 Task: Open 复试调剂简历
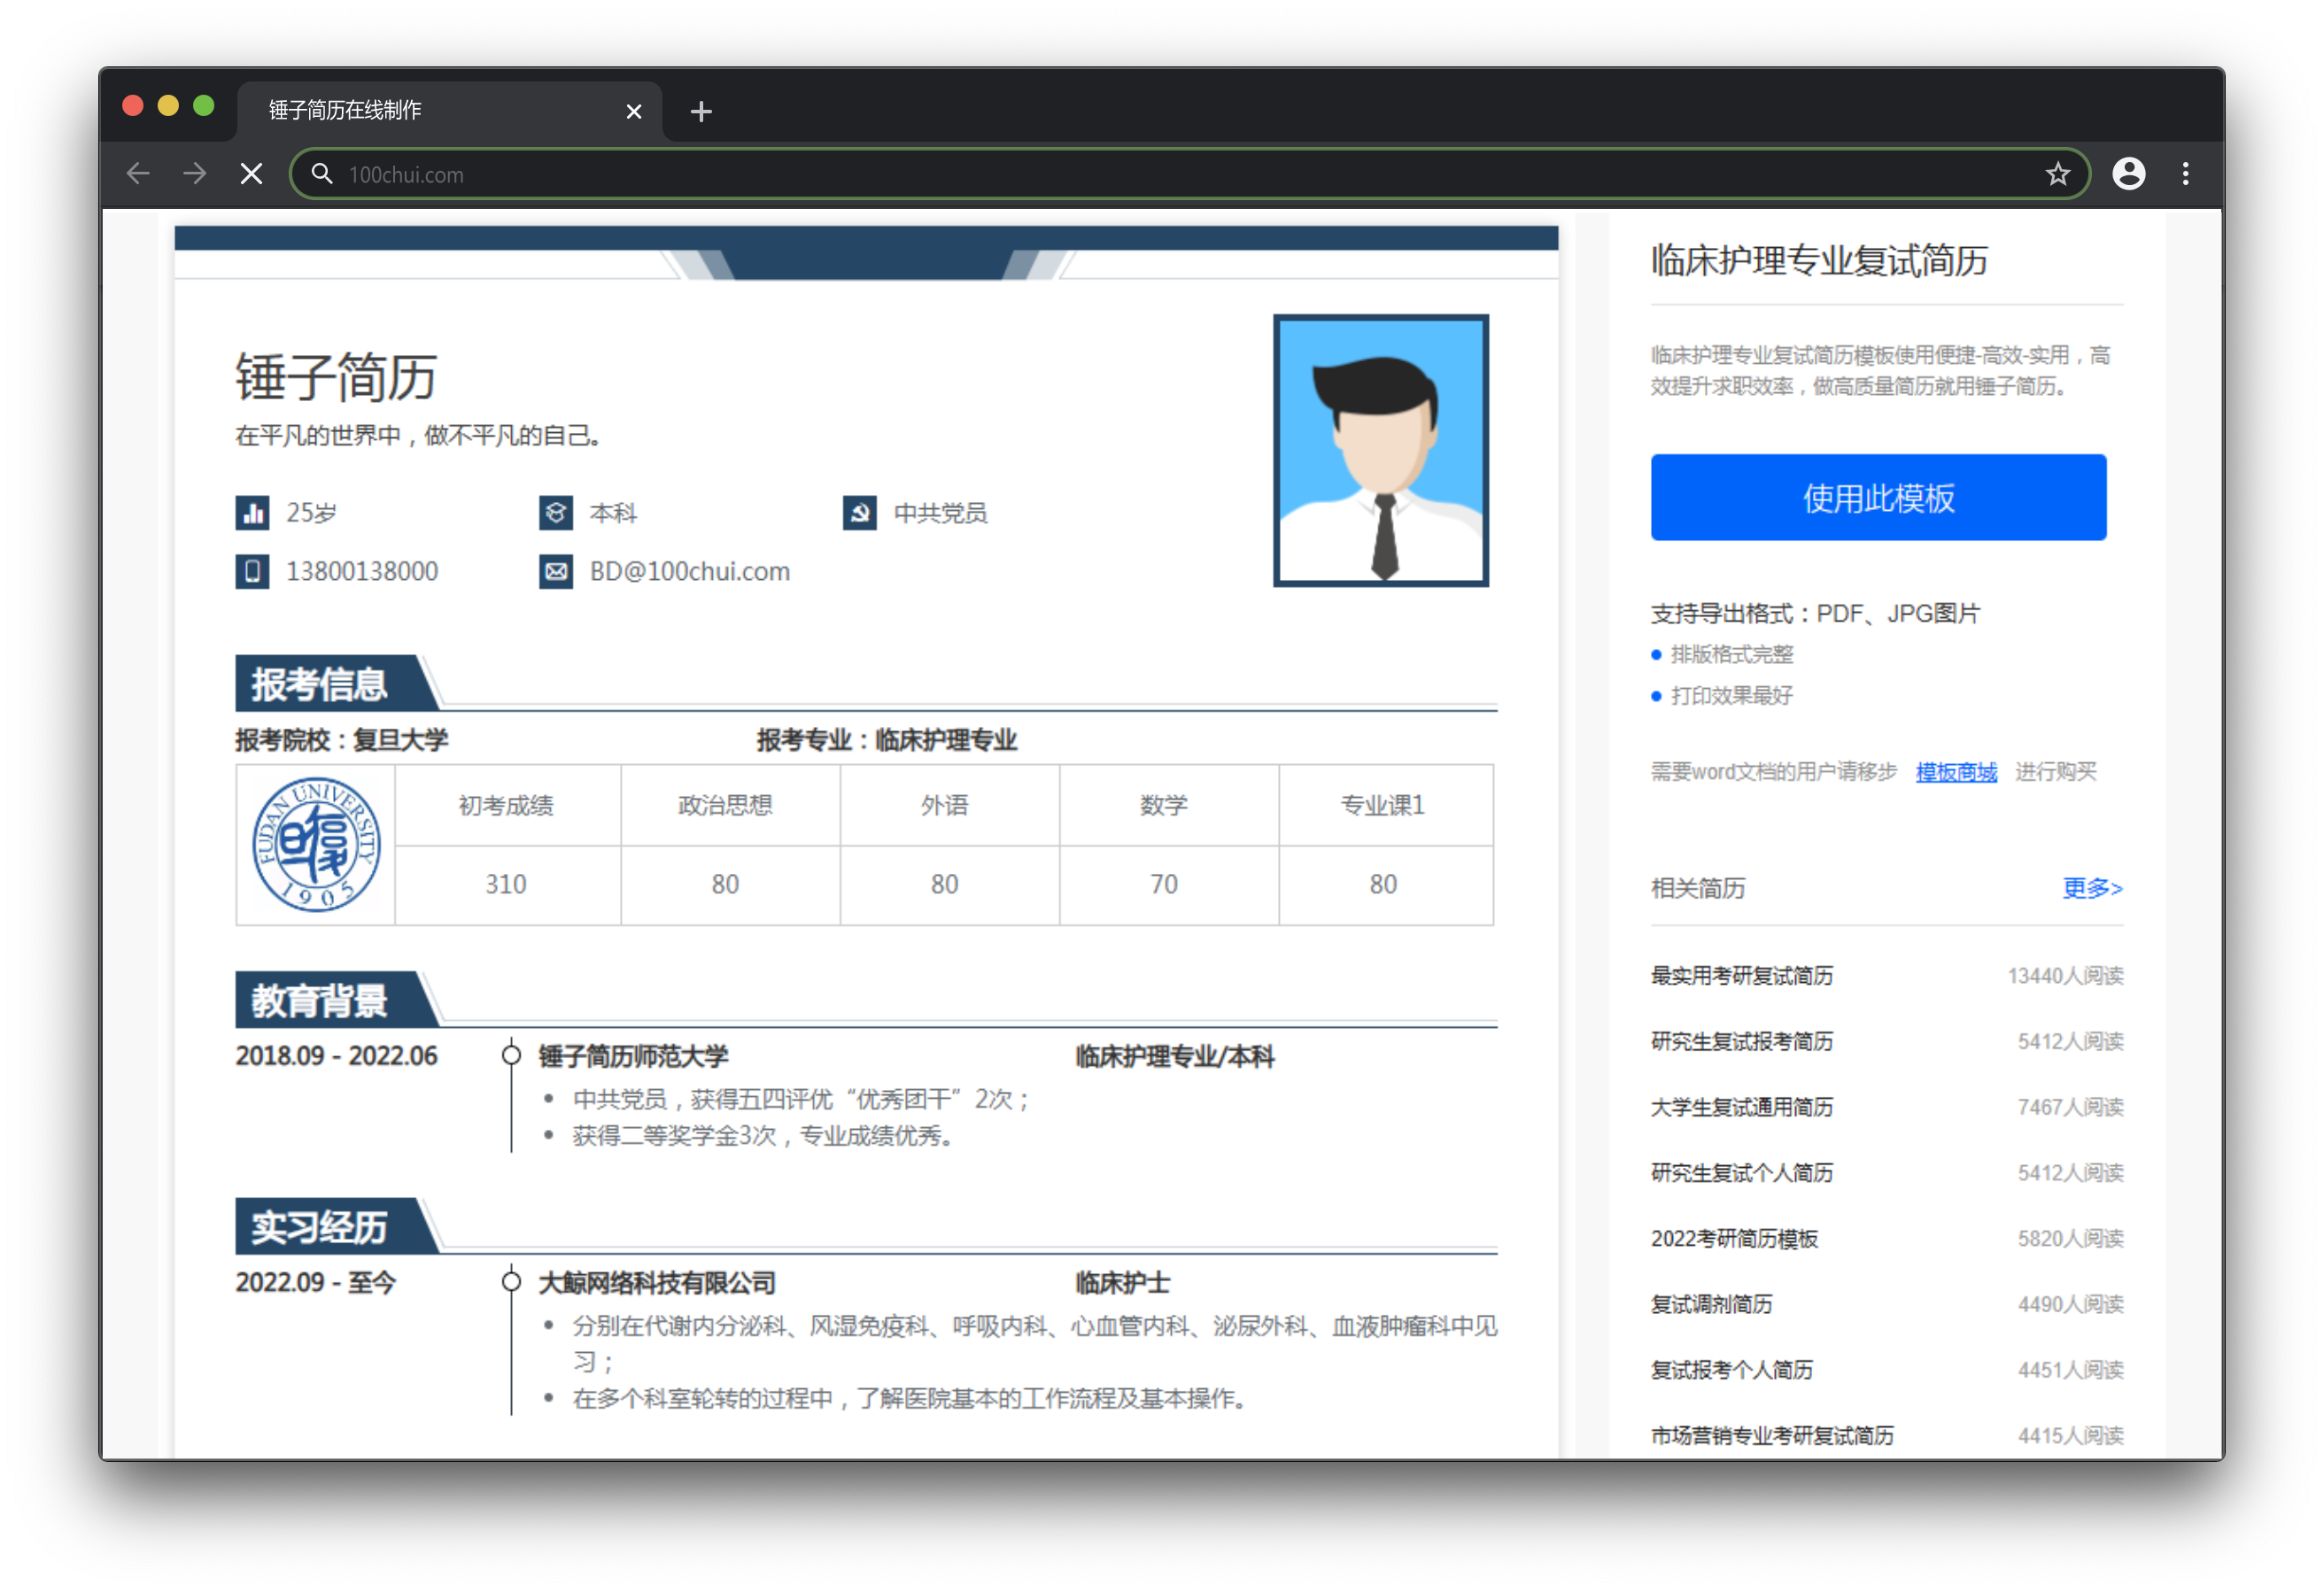click(1711, 1304)
